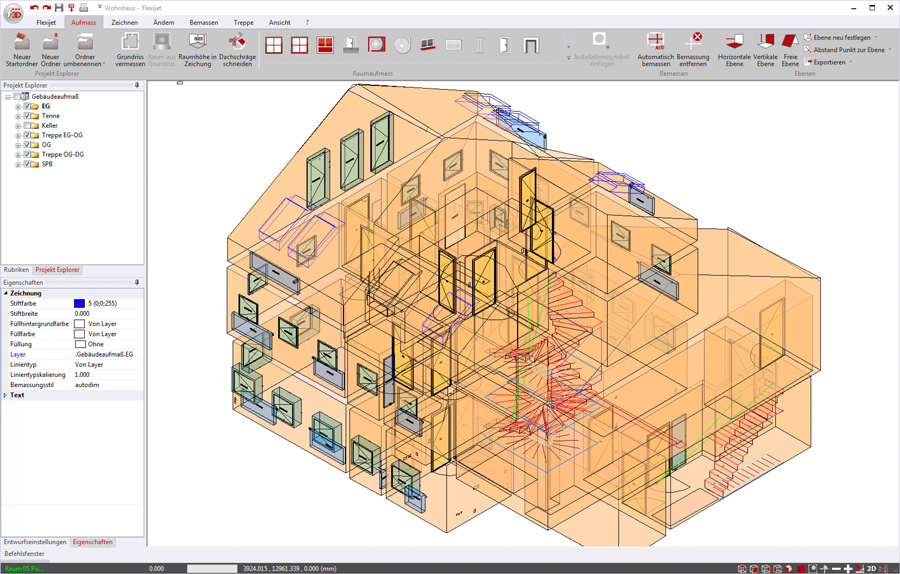Select the Vertikale Ebene tool
The image size is (900, 574).
click(765, 43)
